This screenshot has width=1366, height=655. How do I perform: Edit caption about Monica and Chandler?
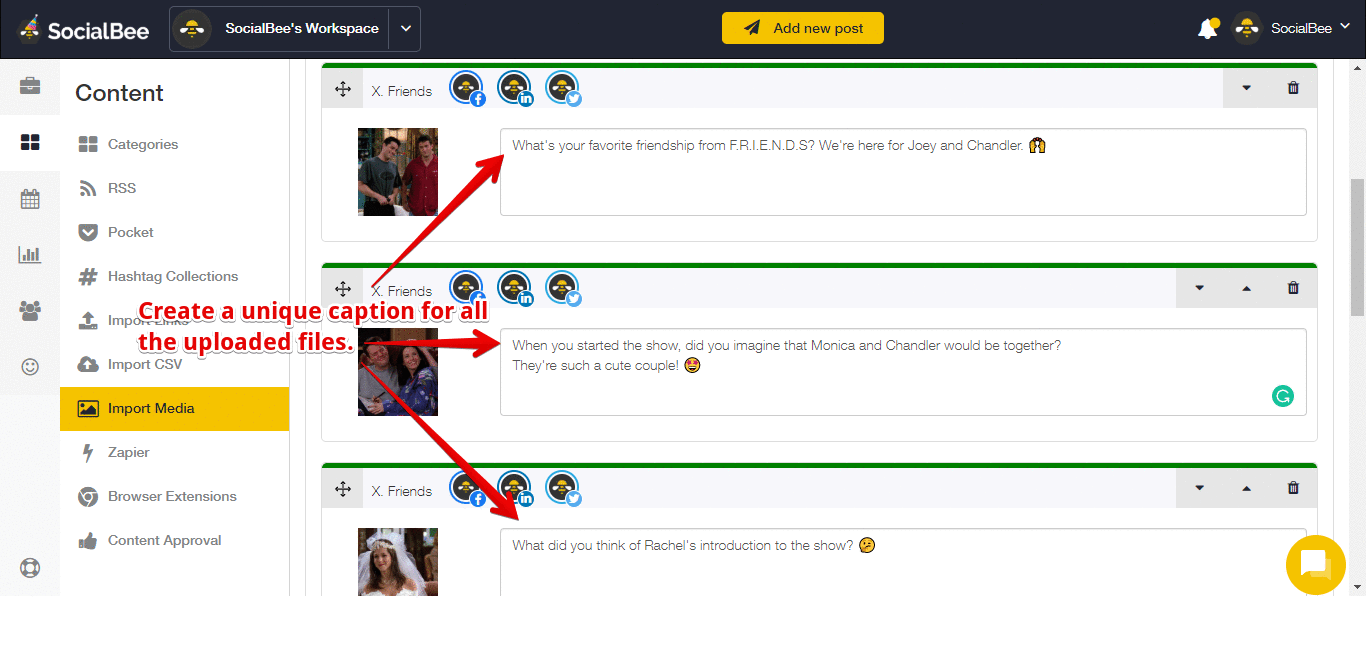click(903, 372)
